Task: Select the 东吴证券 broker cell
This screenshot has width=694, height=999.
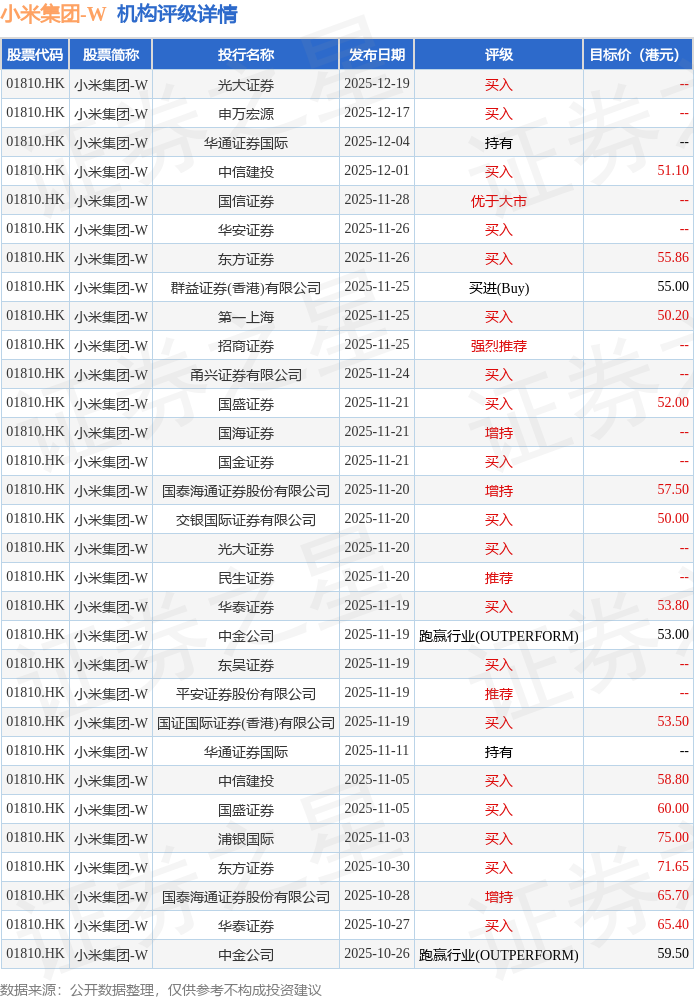Action: tap(246, 664)
